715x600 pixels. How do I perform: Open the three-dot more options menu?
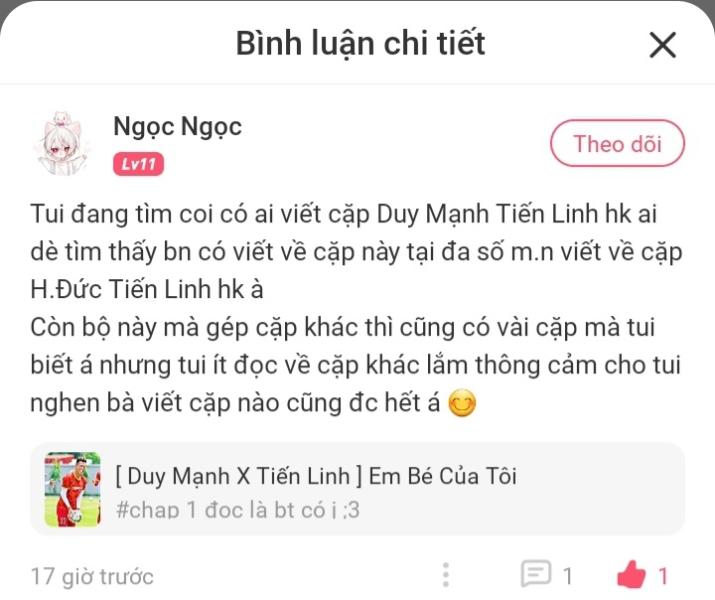coord(446,575)
